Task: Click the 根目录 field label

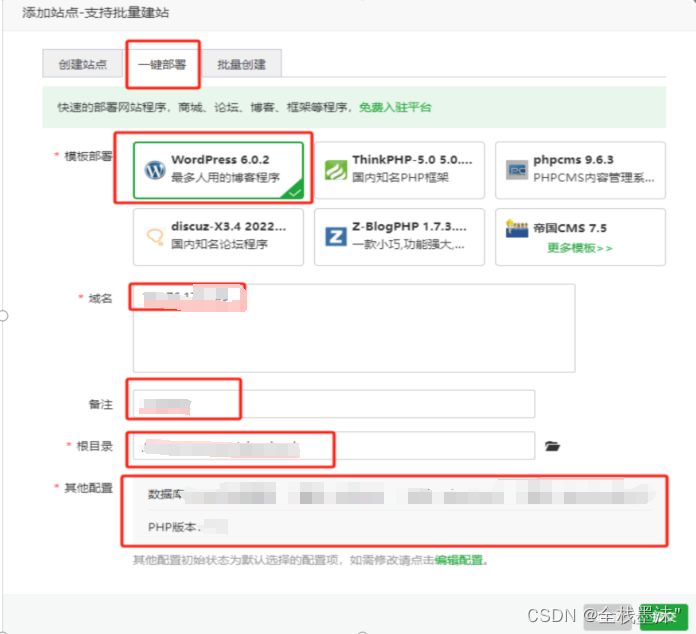Action: click(94, 446)
